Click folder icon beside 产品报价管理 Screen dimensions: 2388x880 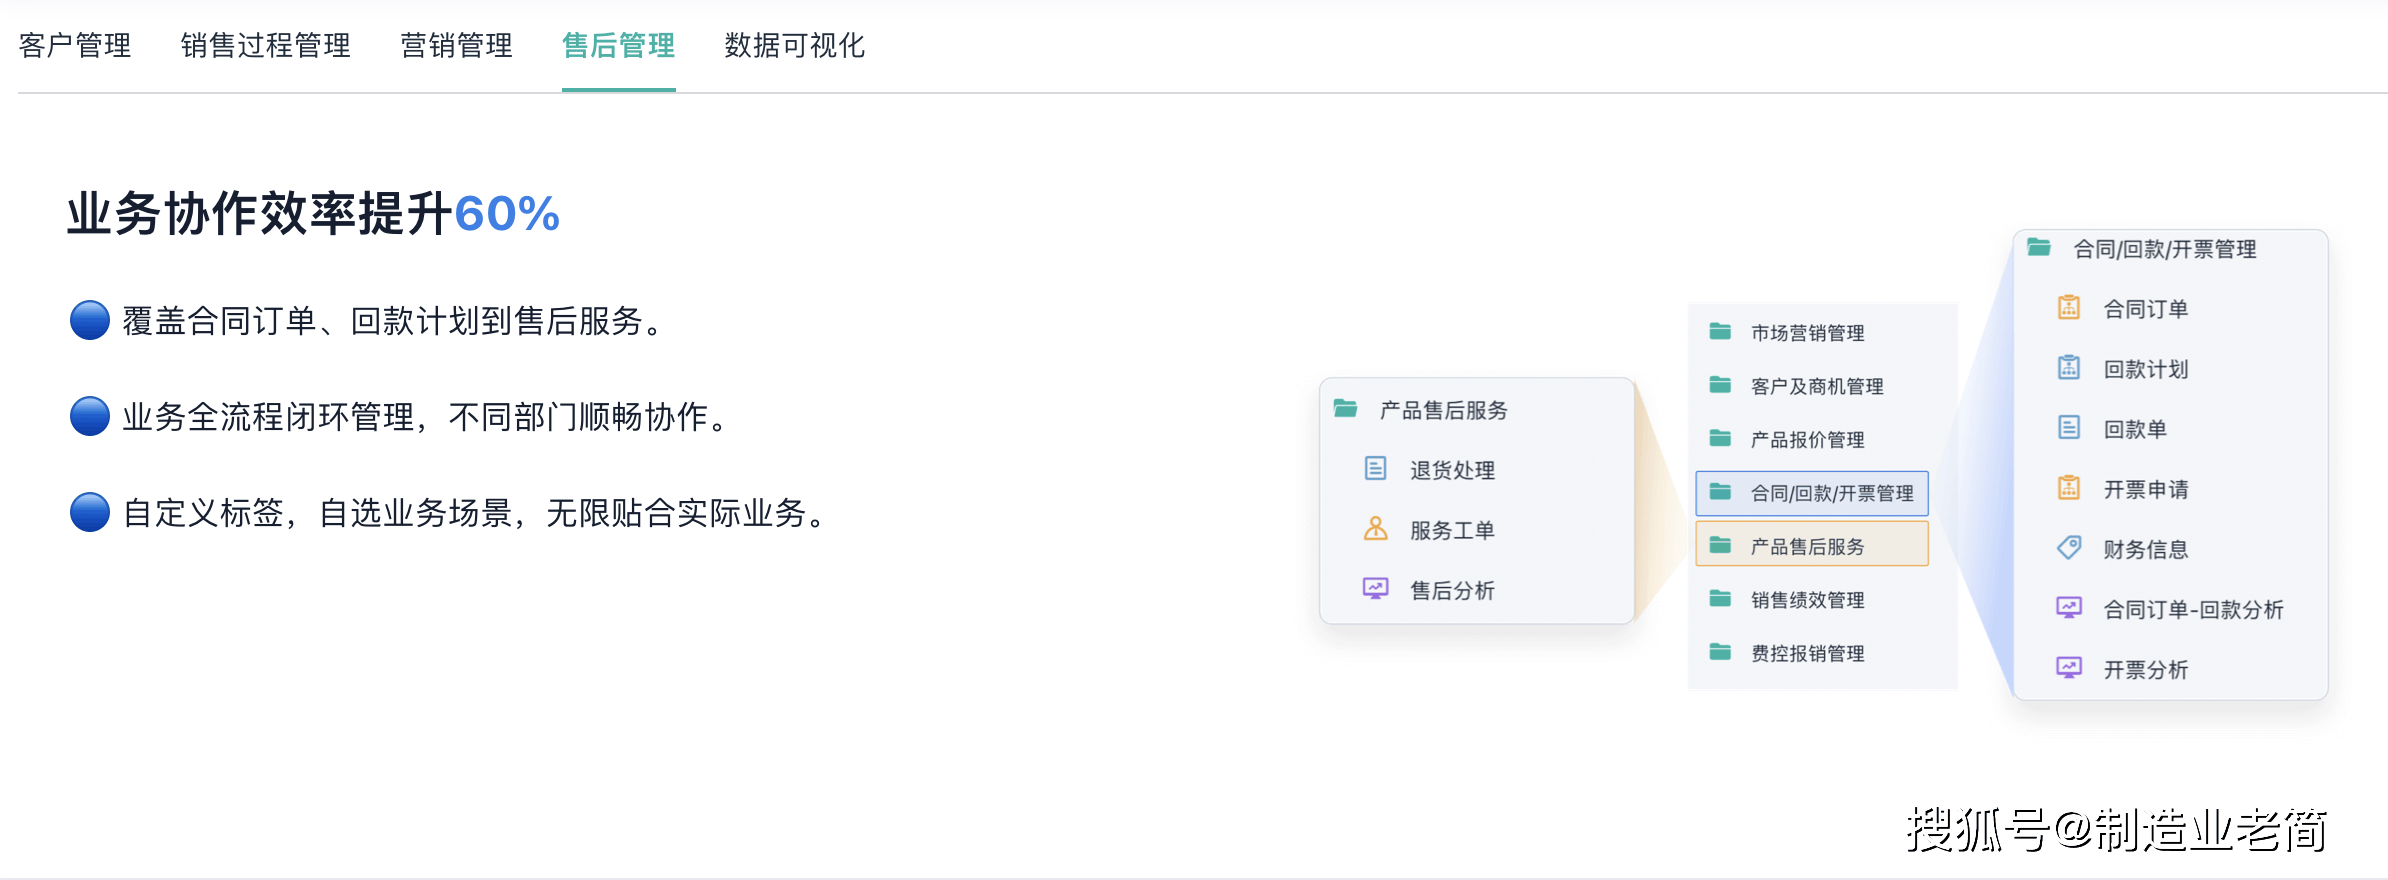pos(1720,438)
